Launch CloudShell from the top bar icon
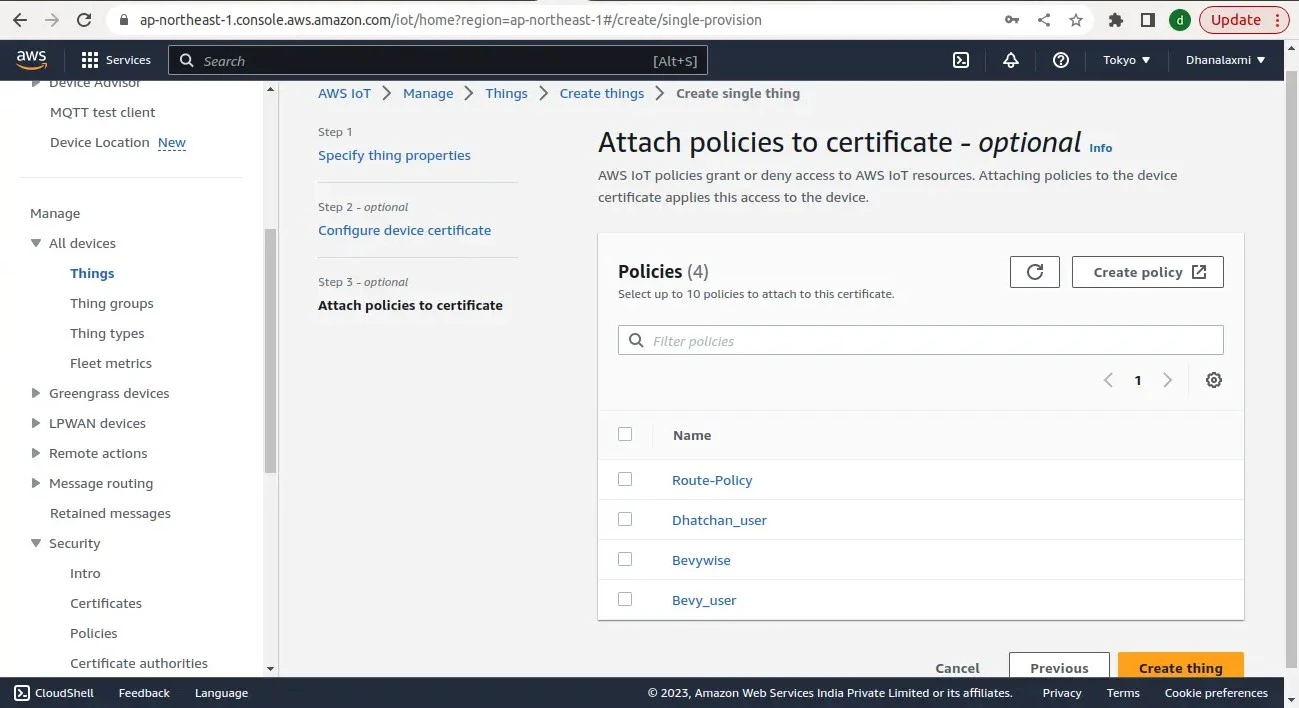The width and height of the screenshot is (1299, 708). 960,60
